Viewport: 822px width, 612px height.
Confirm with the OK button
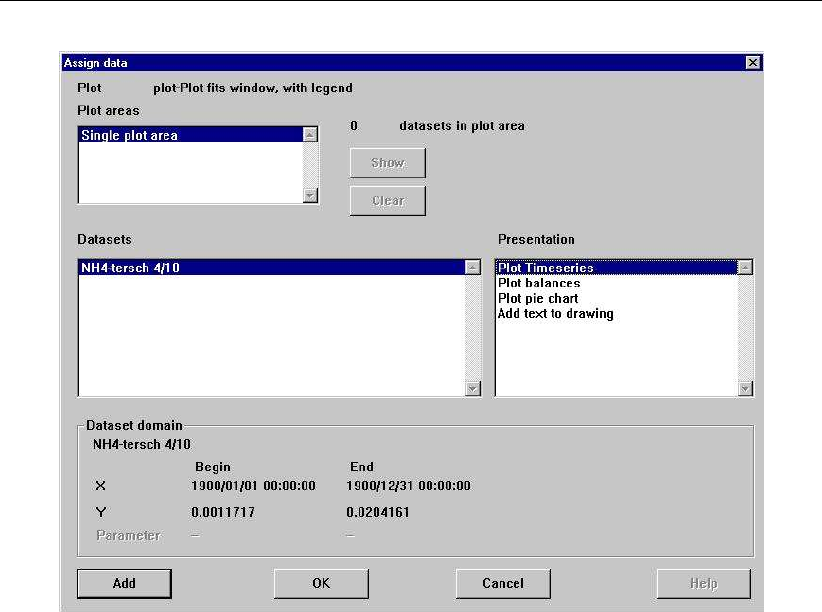[321, 584]
